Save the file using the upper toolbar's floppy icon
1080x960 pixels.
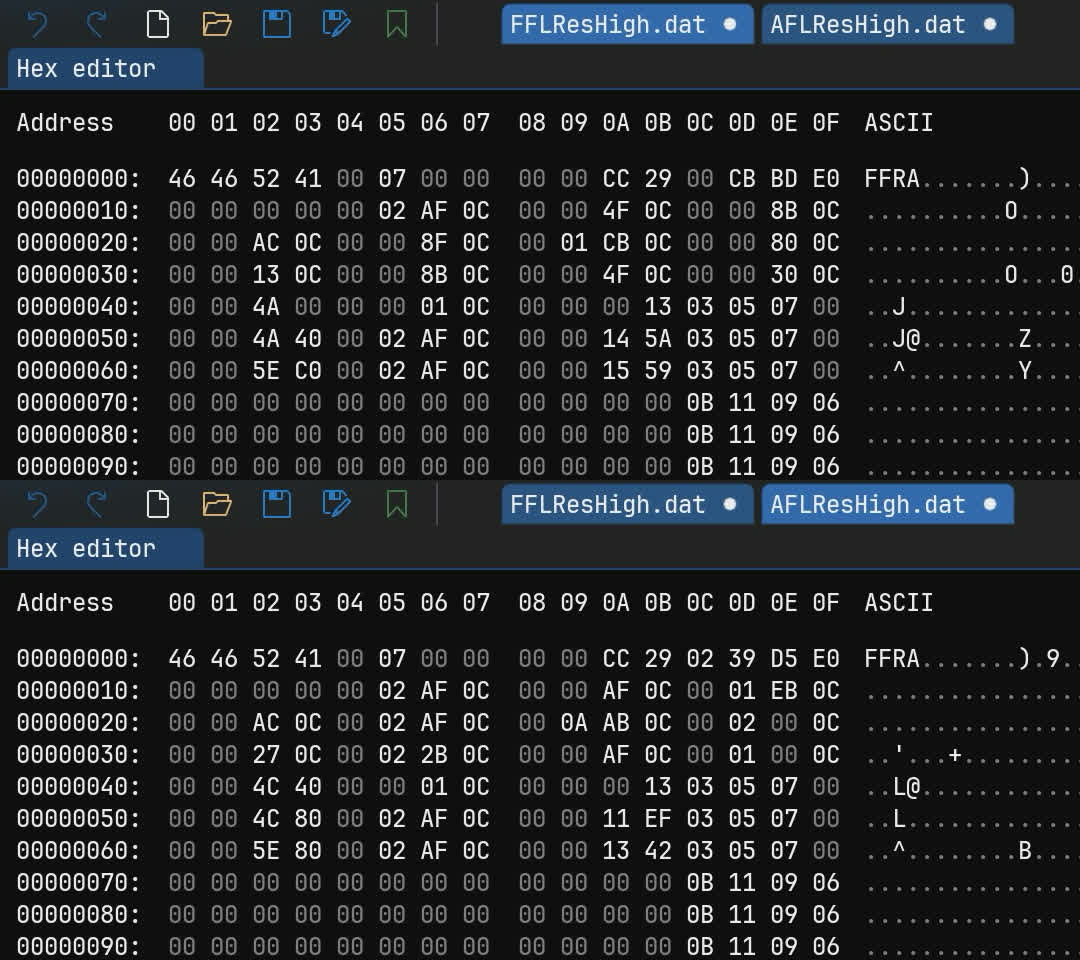click(x=277, y=24)
